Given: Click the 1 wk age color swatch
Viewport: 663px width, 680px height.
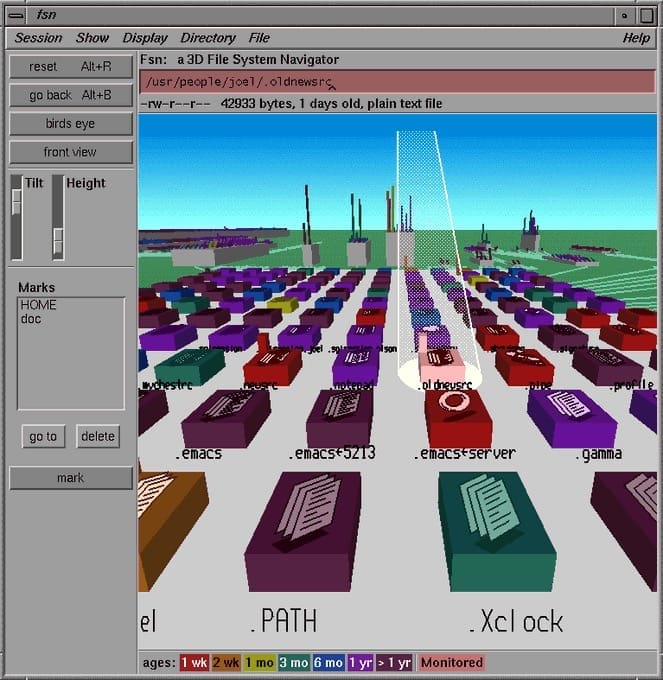Looking at the screenshot, I should coord(193,662).
